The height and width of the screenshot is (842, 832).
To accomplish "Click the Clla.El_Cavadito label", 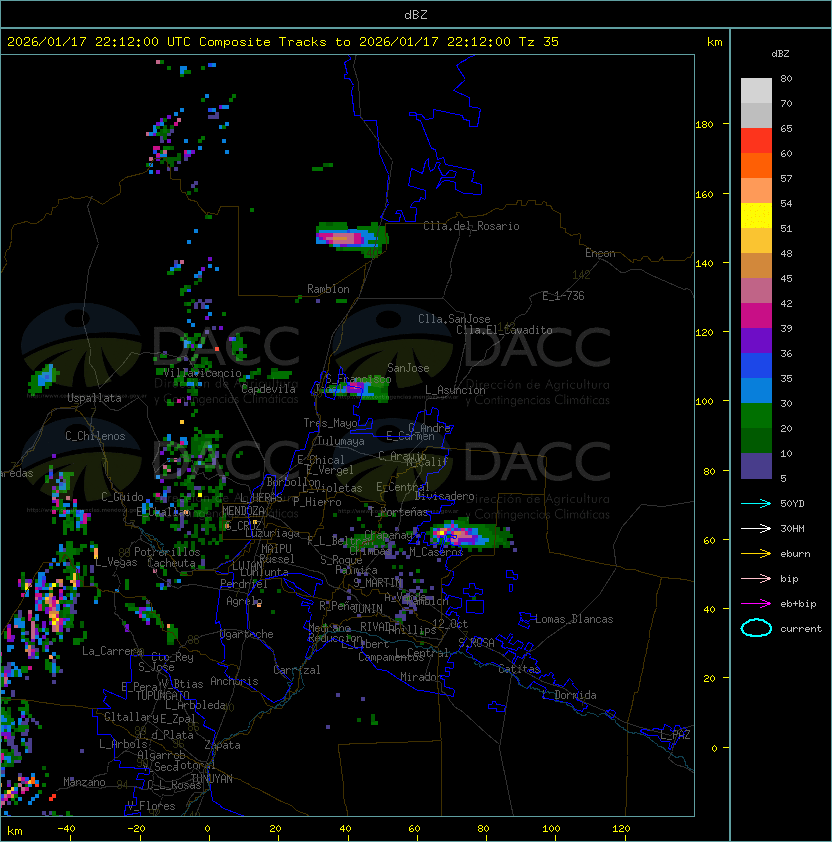I will pos(504,330).
